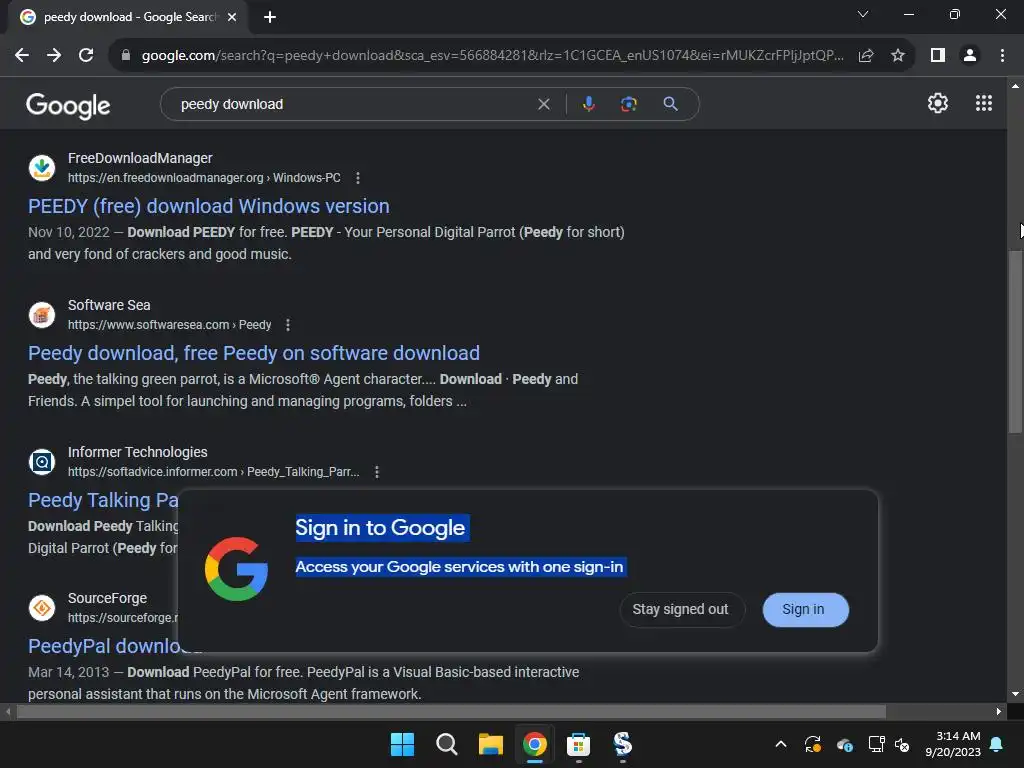
Task: Open the tab search chevron
Action: coord(863,14)
